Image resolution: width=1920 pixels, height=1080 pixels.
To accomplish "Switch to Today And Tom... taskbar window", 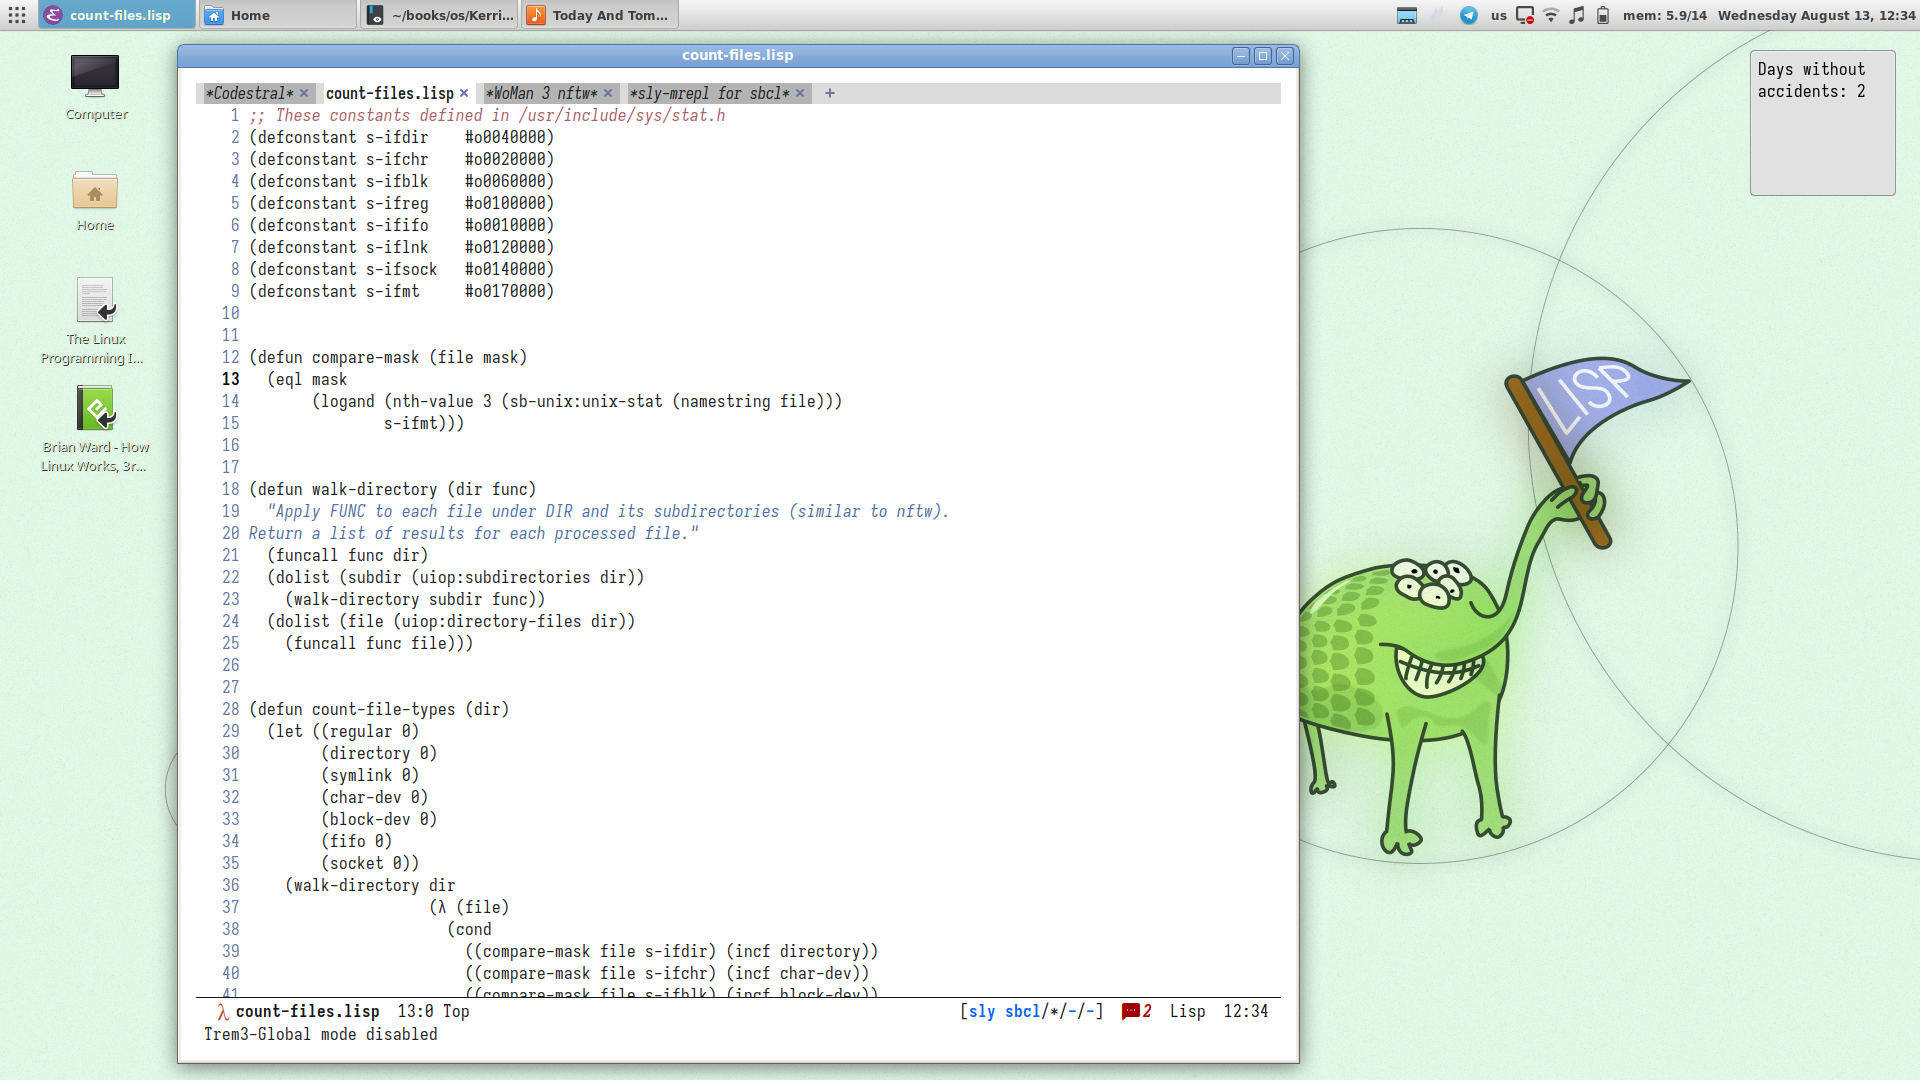I will (600, 15).
